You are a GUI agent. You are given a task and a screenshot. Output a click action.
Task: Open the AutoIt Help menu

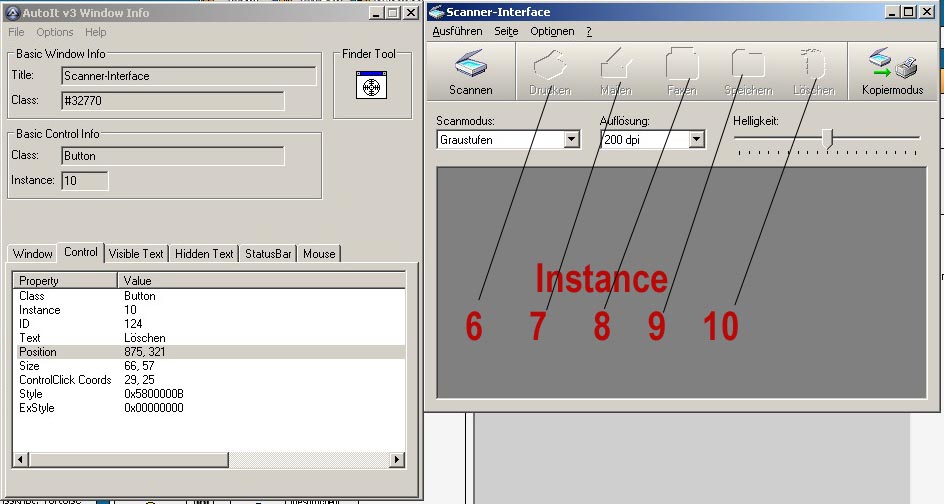[x=95, y=32]
